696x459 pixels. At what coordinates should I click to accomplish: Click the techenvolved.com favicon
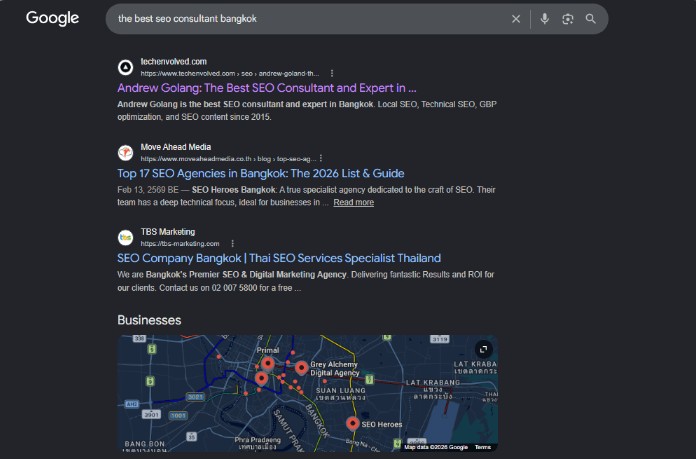click(x=126, y=67)
